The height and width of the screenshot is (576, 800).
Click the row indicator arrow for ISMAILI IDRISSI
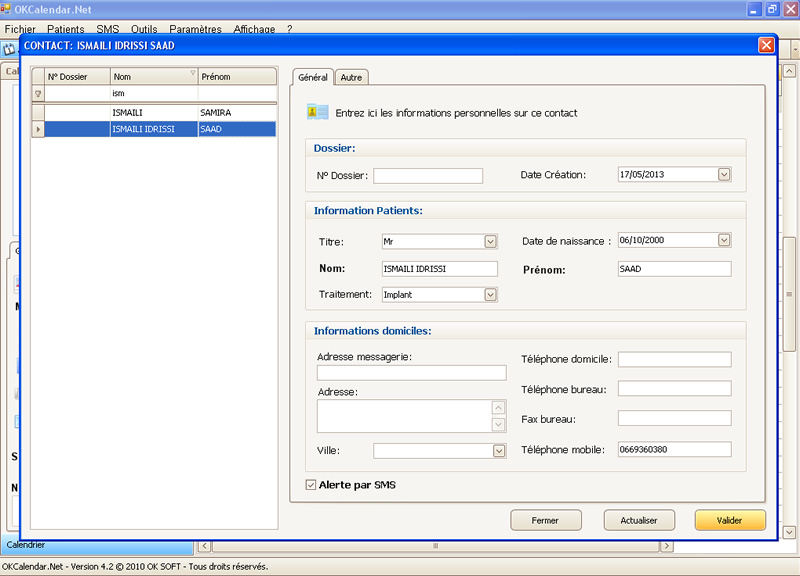(x=38, y=129)
